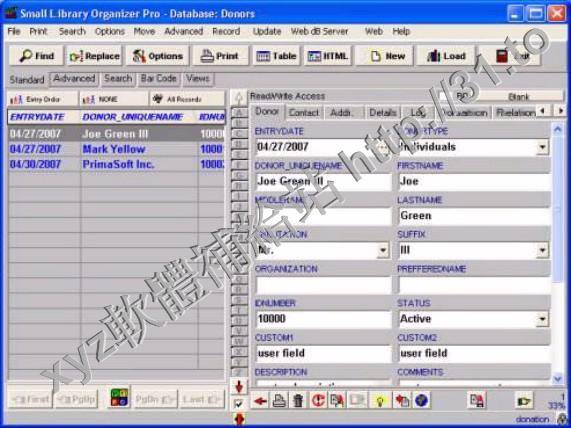This screenshot has width=571, height=428.
Task: Click the red circular clock icon
Action: coord(318,401)
